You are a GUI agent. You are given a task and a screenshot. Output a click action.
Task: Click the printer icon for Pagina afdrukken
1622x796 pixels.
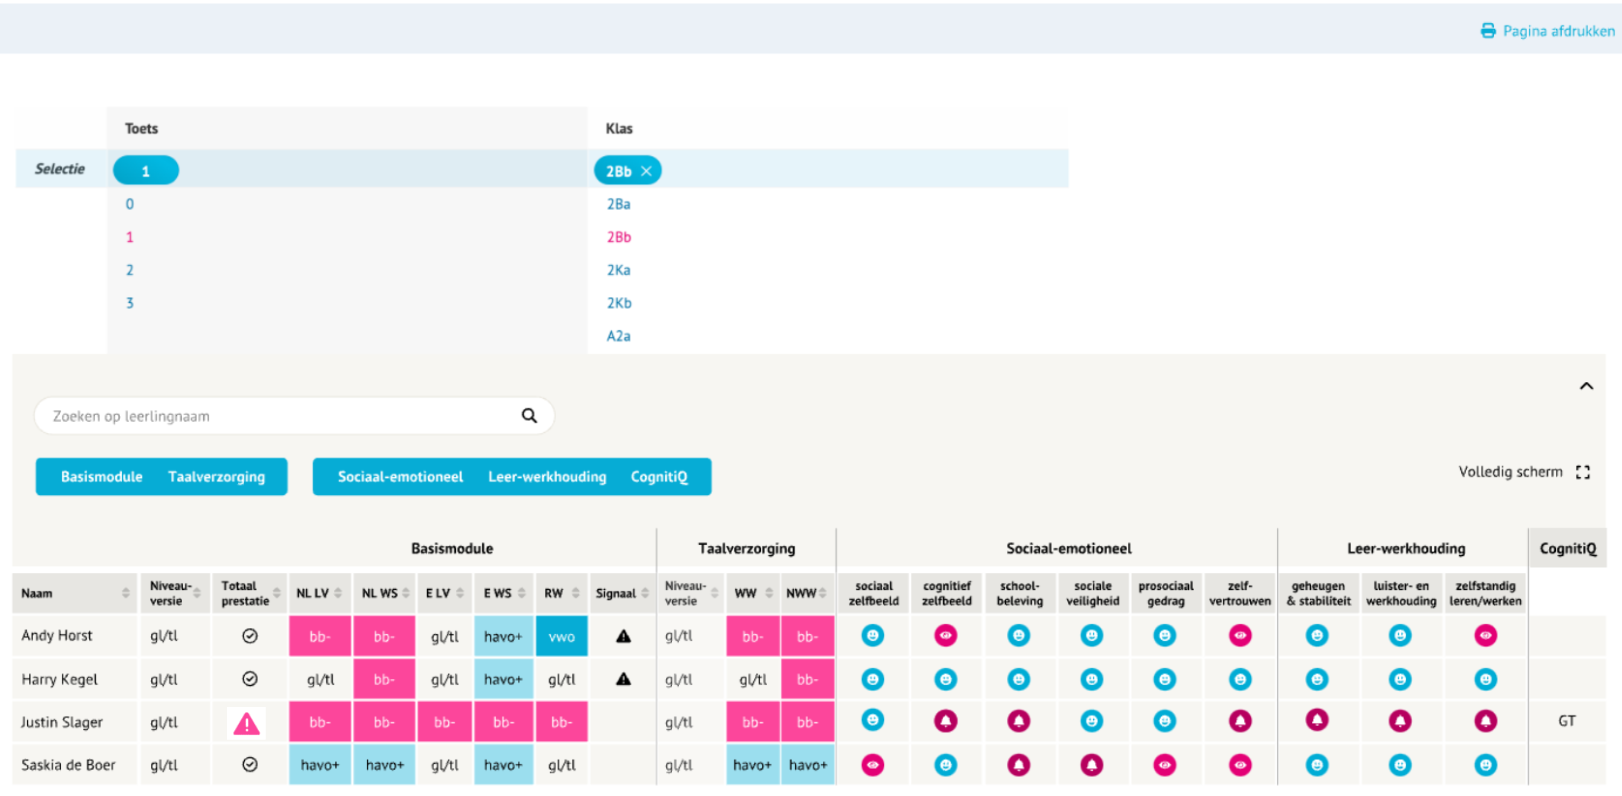pyautogui.click(x=1488, y=31)
